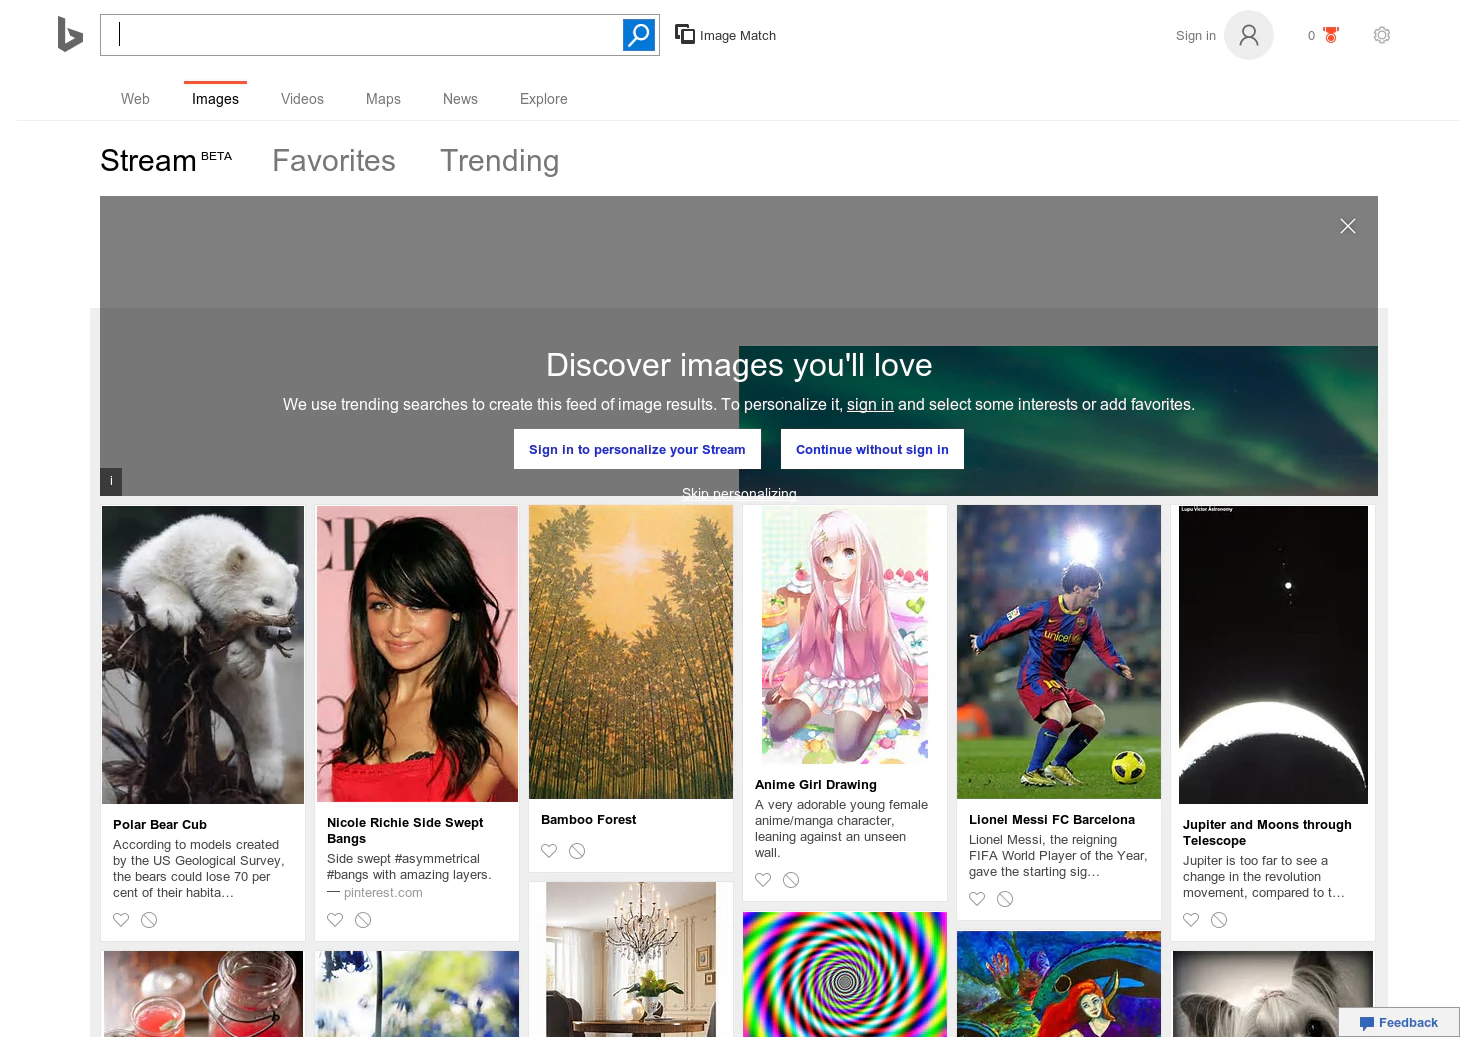Hide the Nicole Richie Side Swept Bangs card
Viewport: 1480px width, 1037px height.
(363, 920)
